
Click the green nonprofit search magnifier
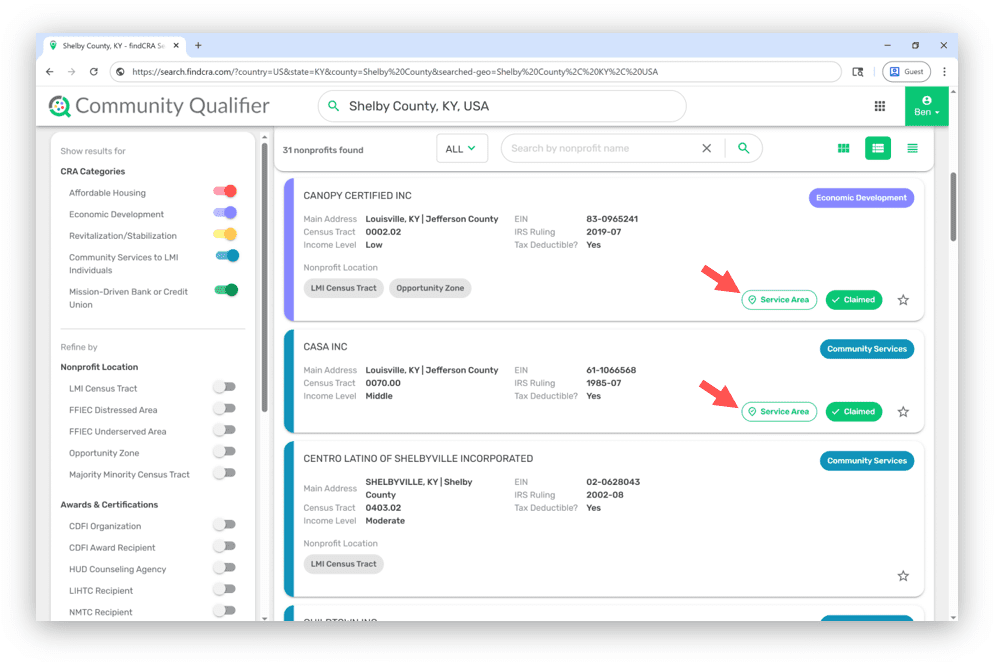[743, 148]
